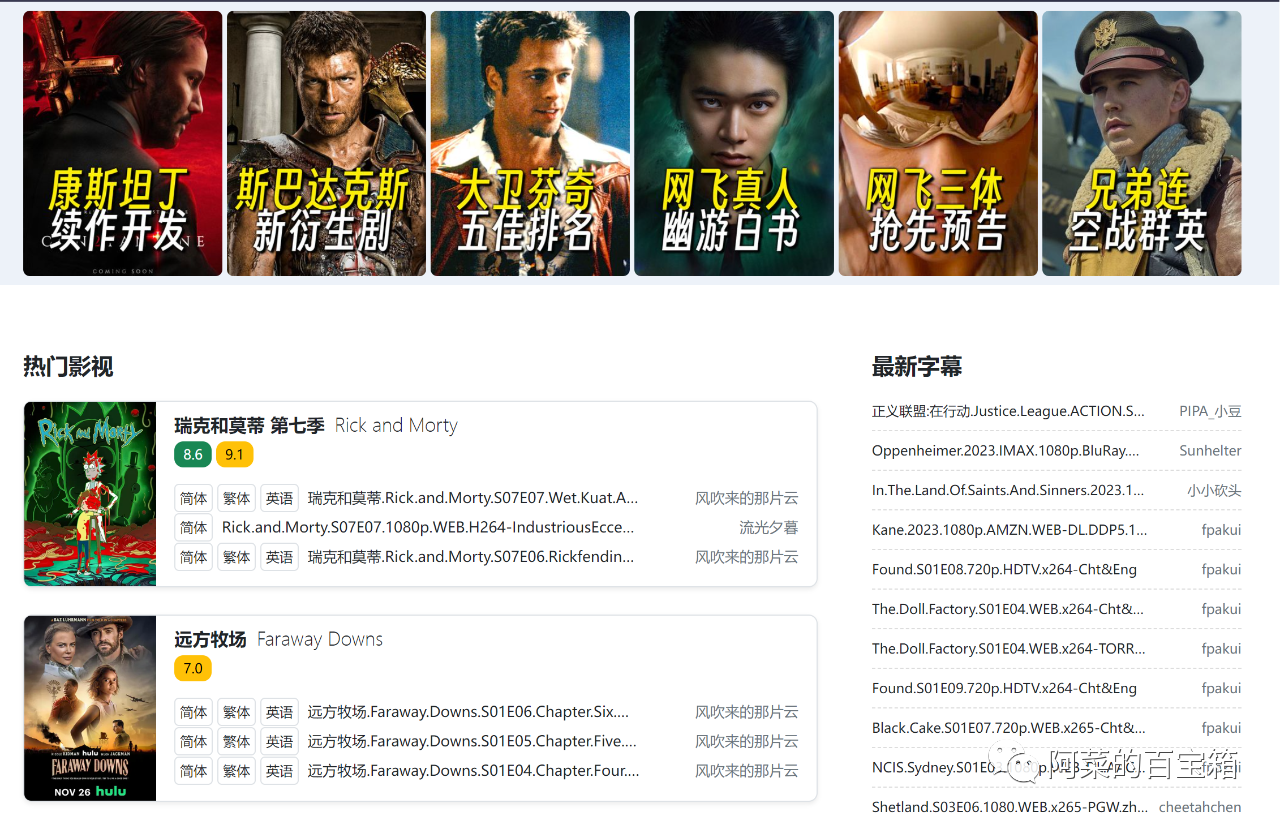Click the Faraway Downs poster image
The width and height of the screenshot is (1280, 821).
click(x=90, y=708)
